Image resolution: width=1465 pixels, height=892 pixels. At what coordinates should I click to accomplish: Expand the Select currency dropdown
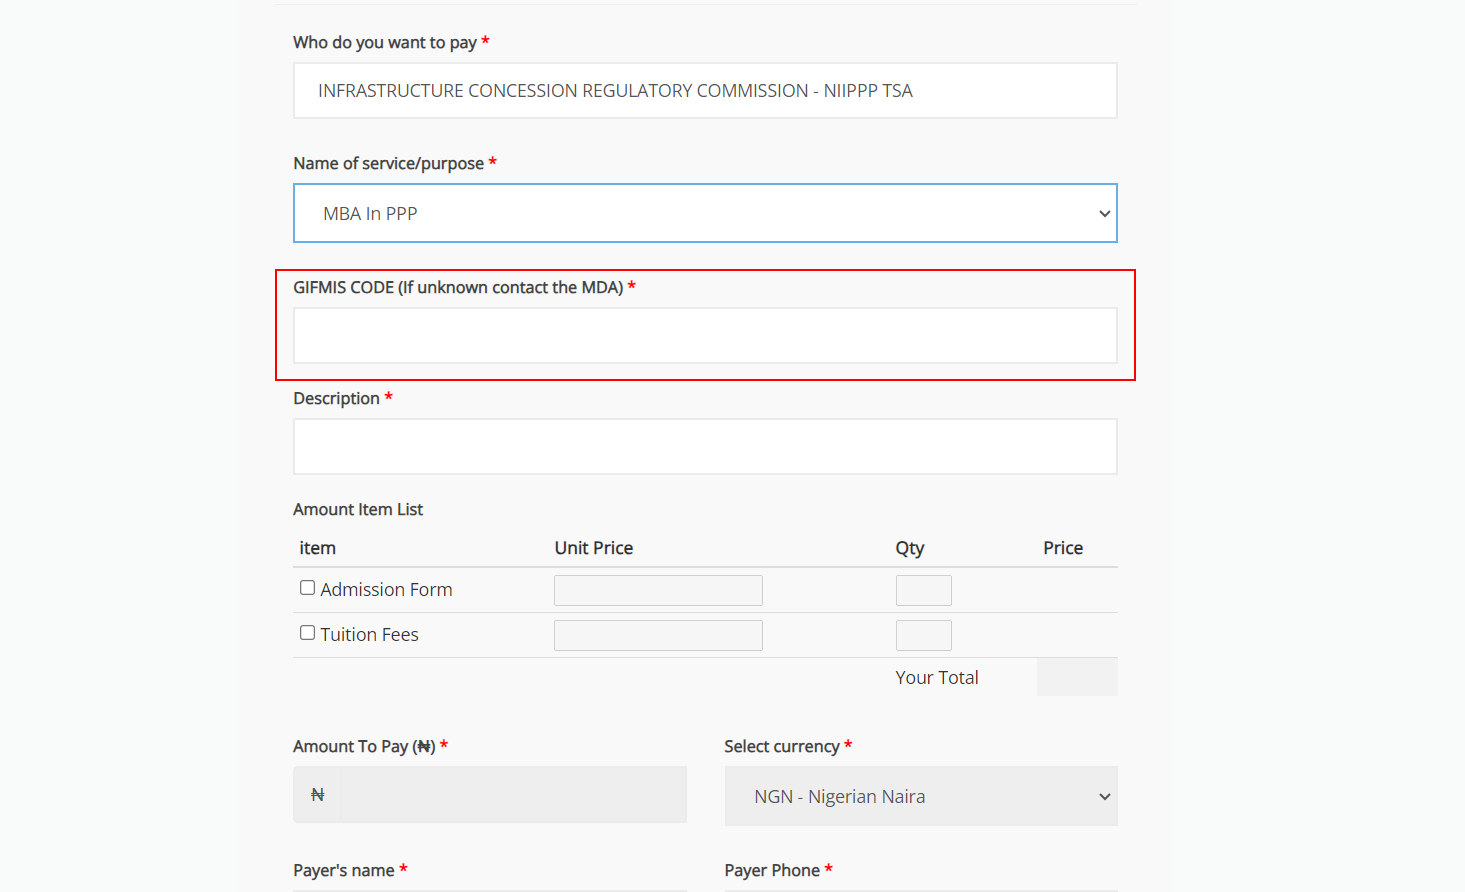[x=920, y=796]
